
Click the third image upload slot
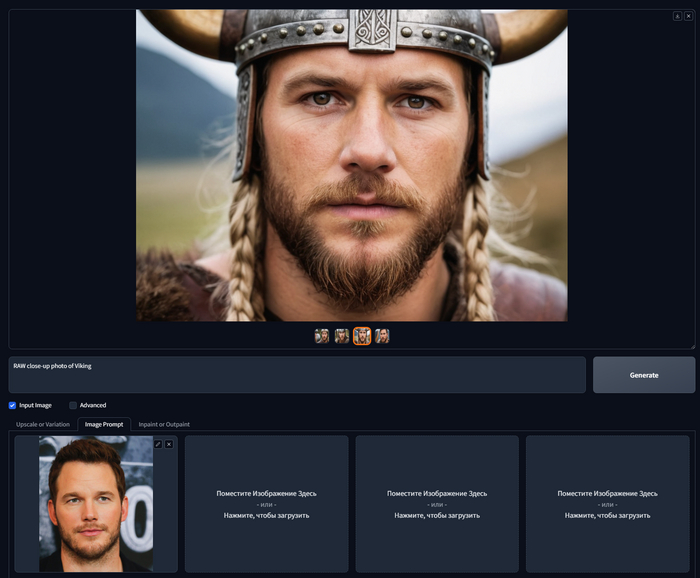coord(437,504)
